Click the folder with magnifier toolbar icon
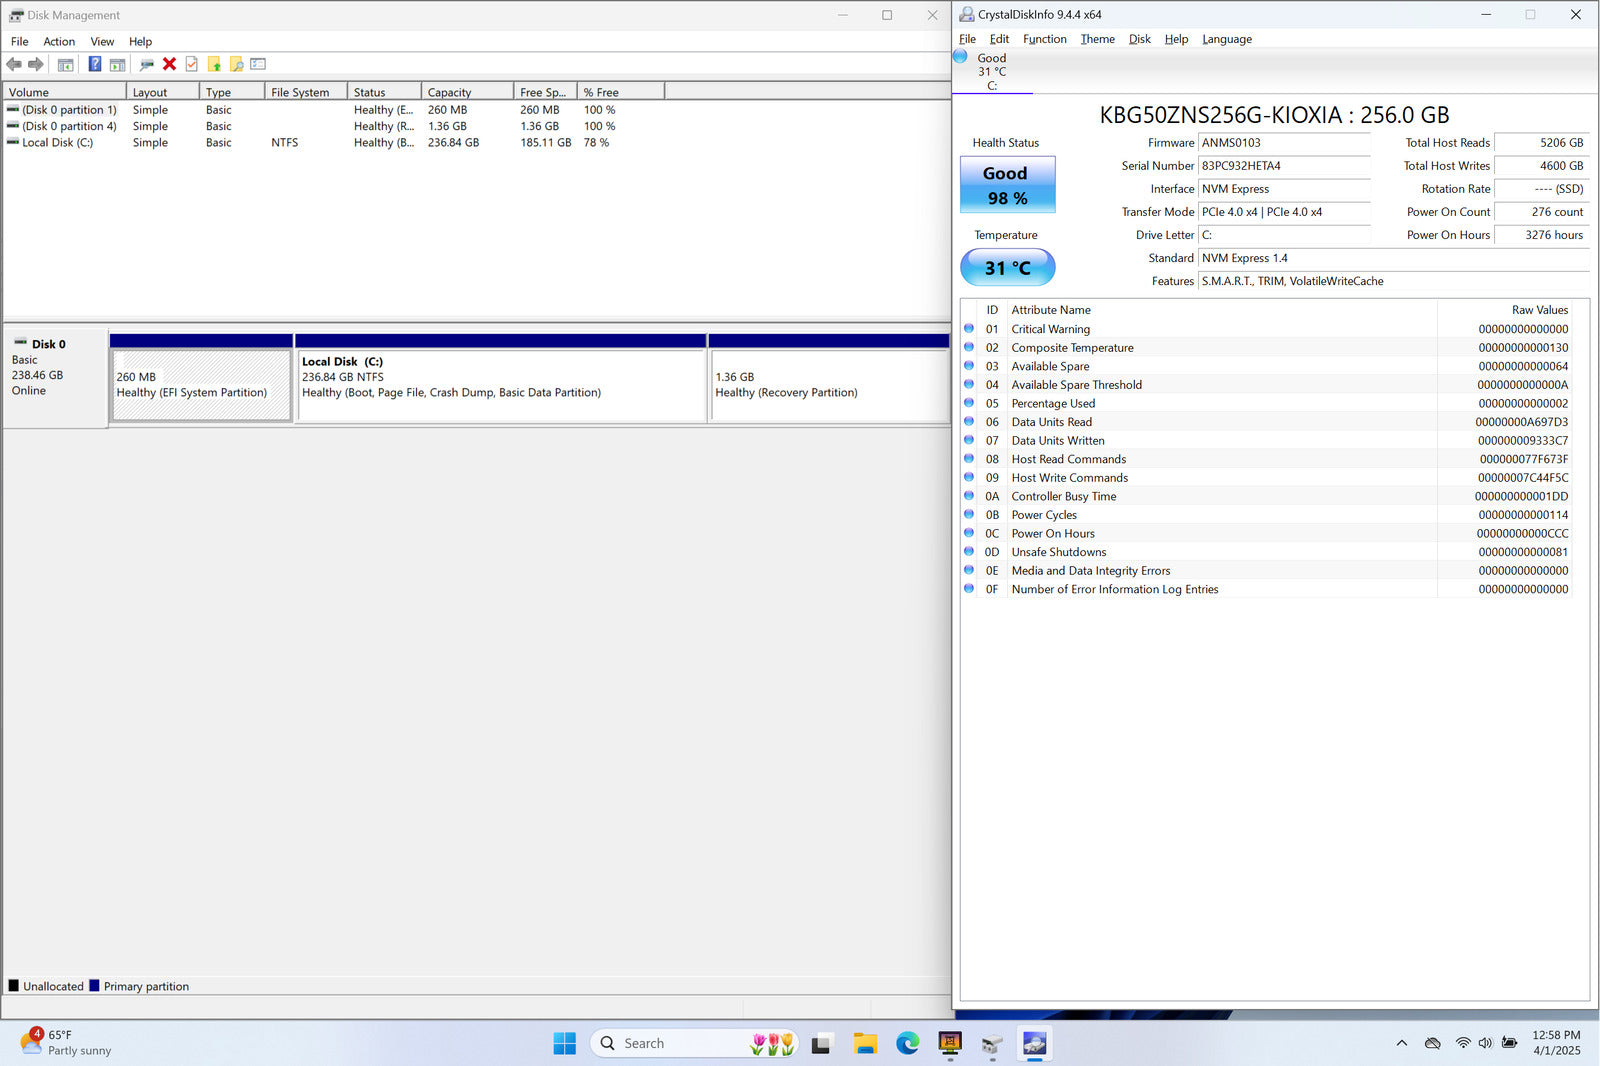 [x=236, y=64]
